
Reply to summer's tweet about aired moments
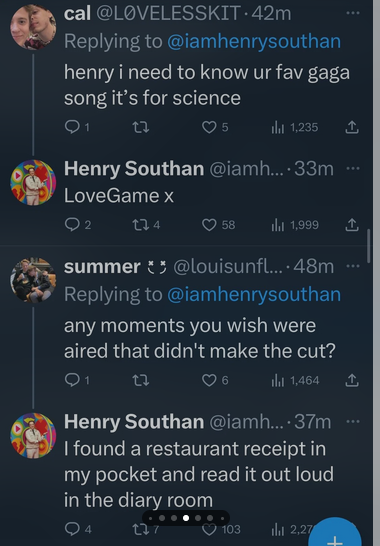tap(72, 380)
